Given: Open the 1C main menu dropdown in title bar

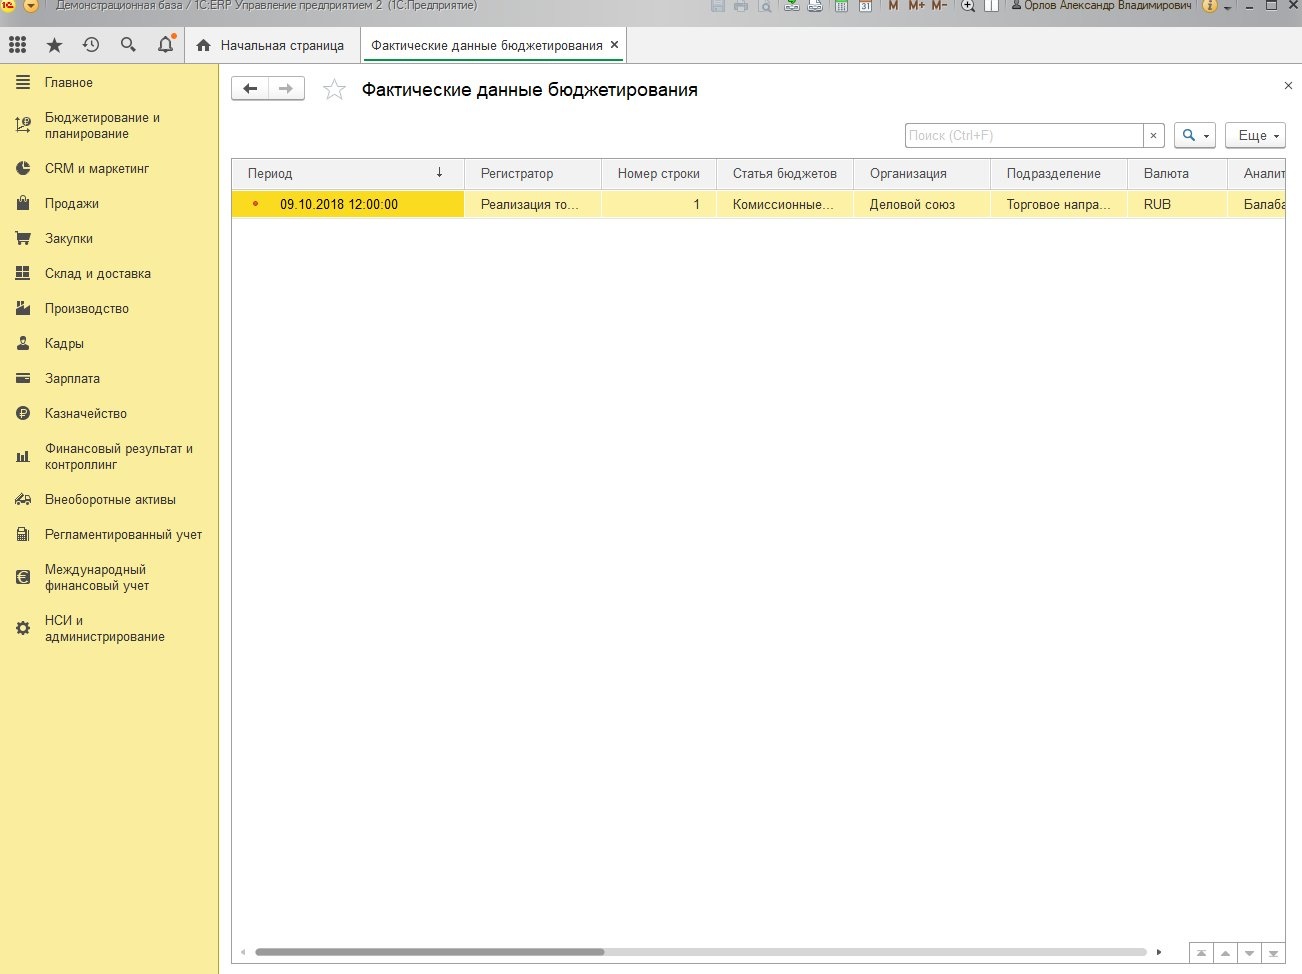Looking at the screenshot, I should (x=30, y=6).
